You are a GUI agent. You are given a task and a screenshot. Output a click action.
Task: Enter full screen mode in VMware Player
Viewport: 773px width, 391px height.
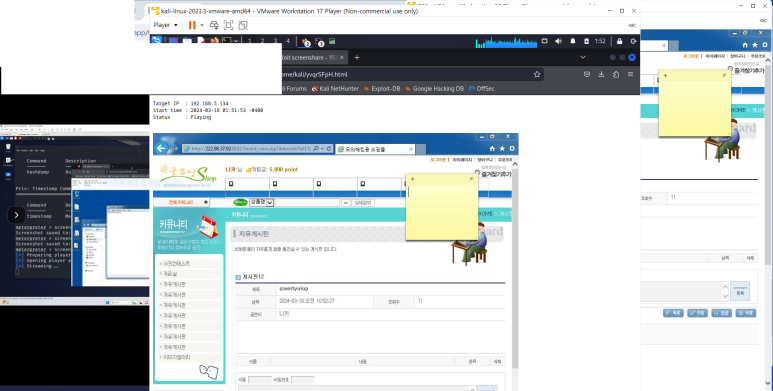point(228,25)
